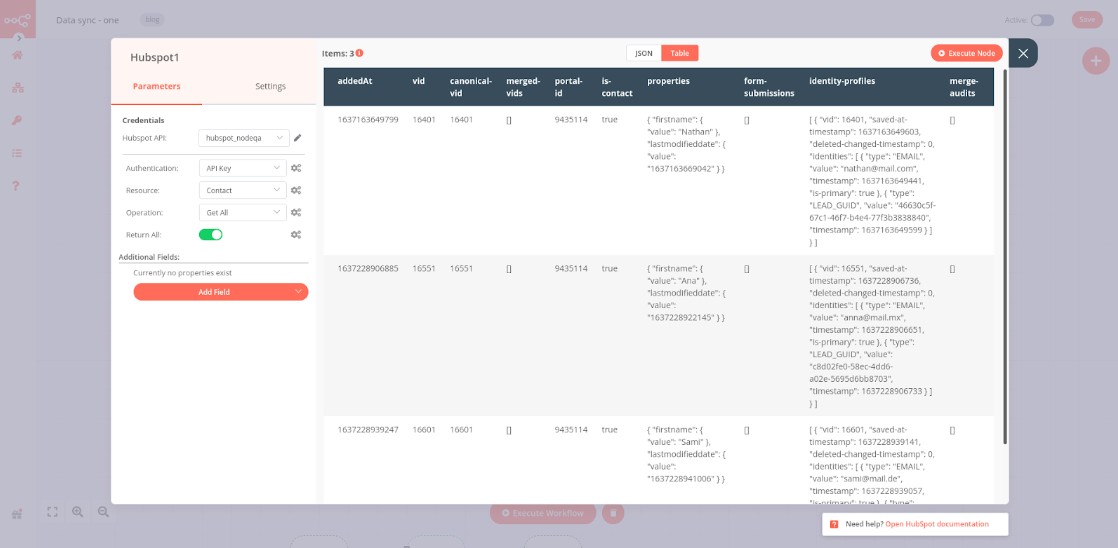Click the HubSpot help question icon

pyautogui.click(x=834, y=524)
